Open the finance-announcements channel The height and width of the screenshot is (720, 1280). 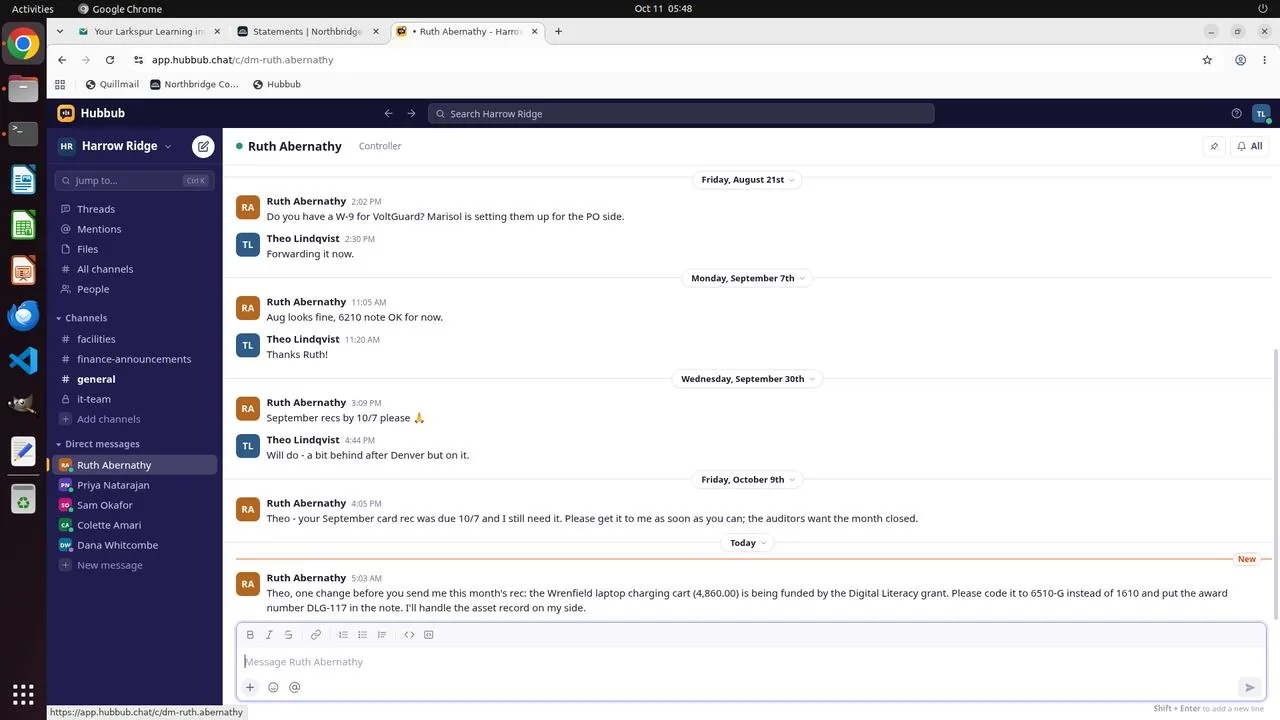132,359
